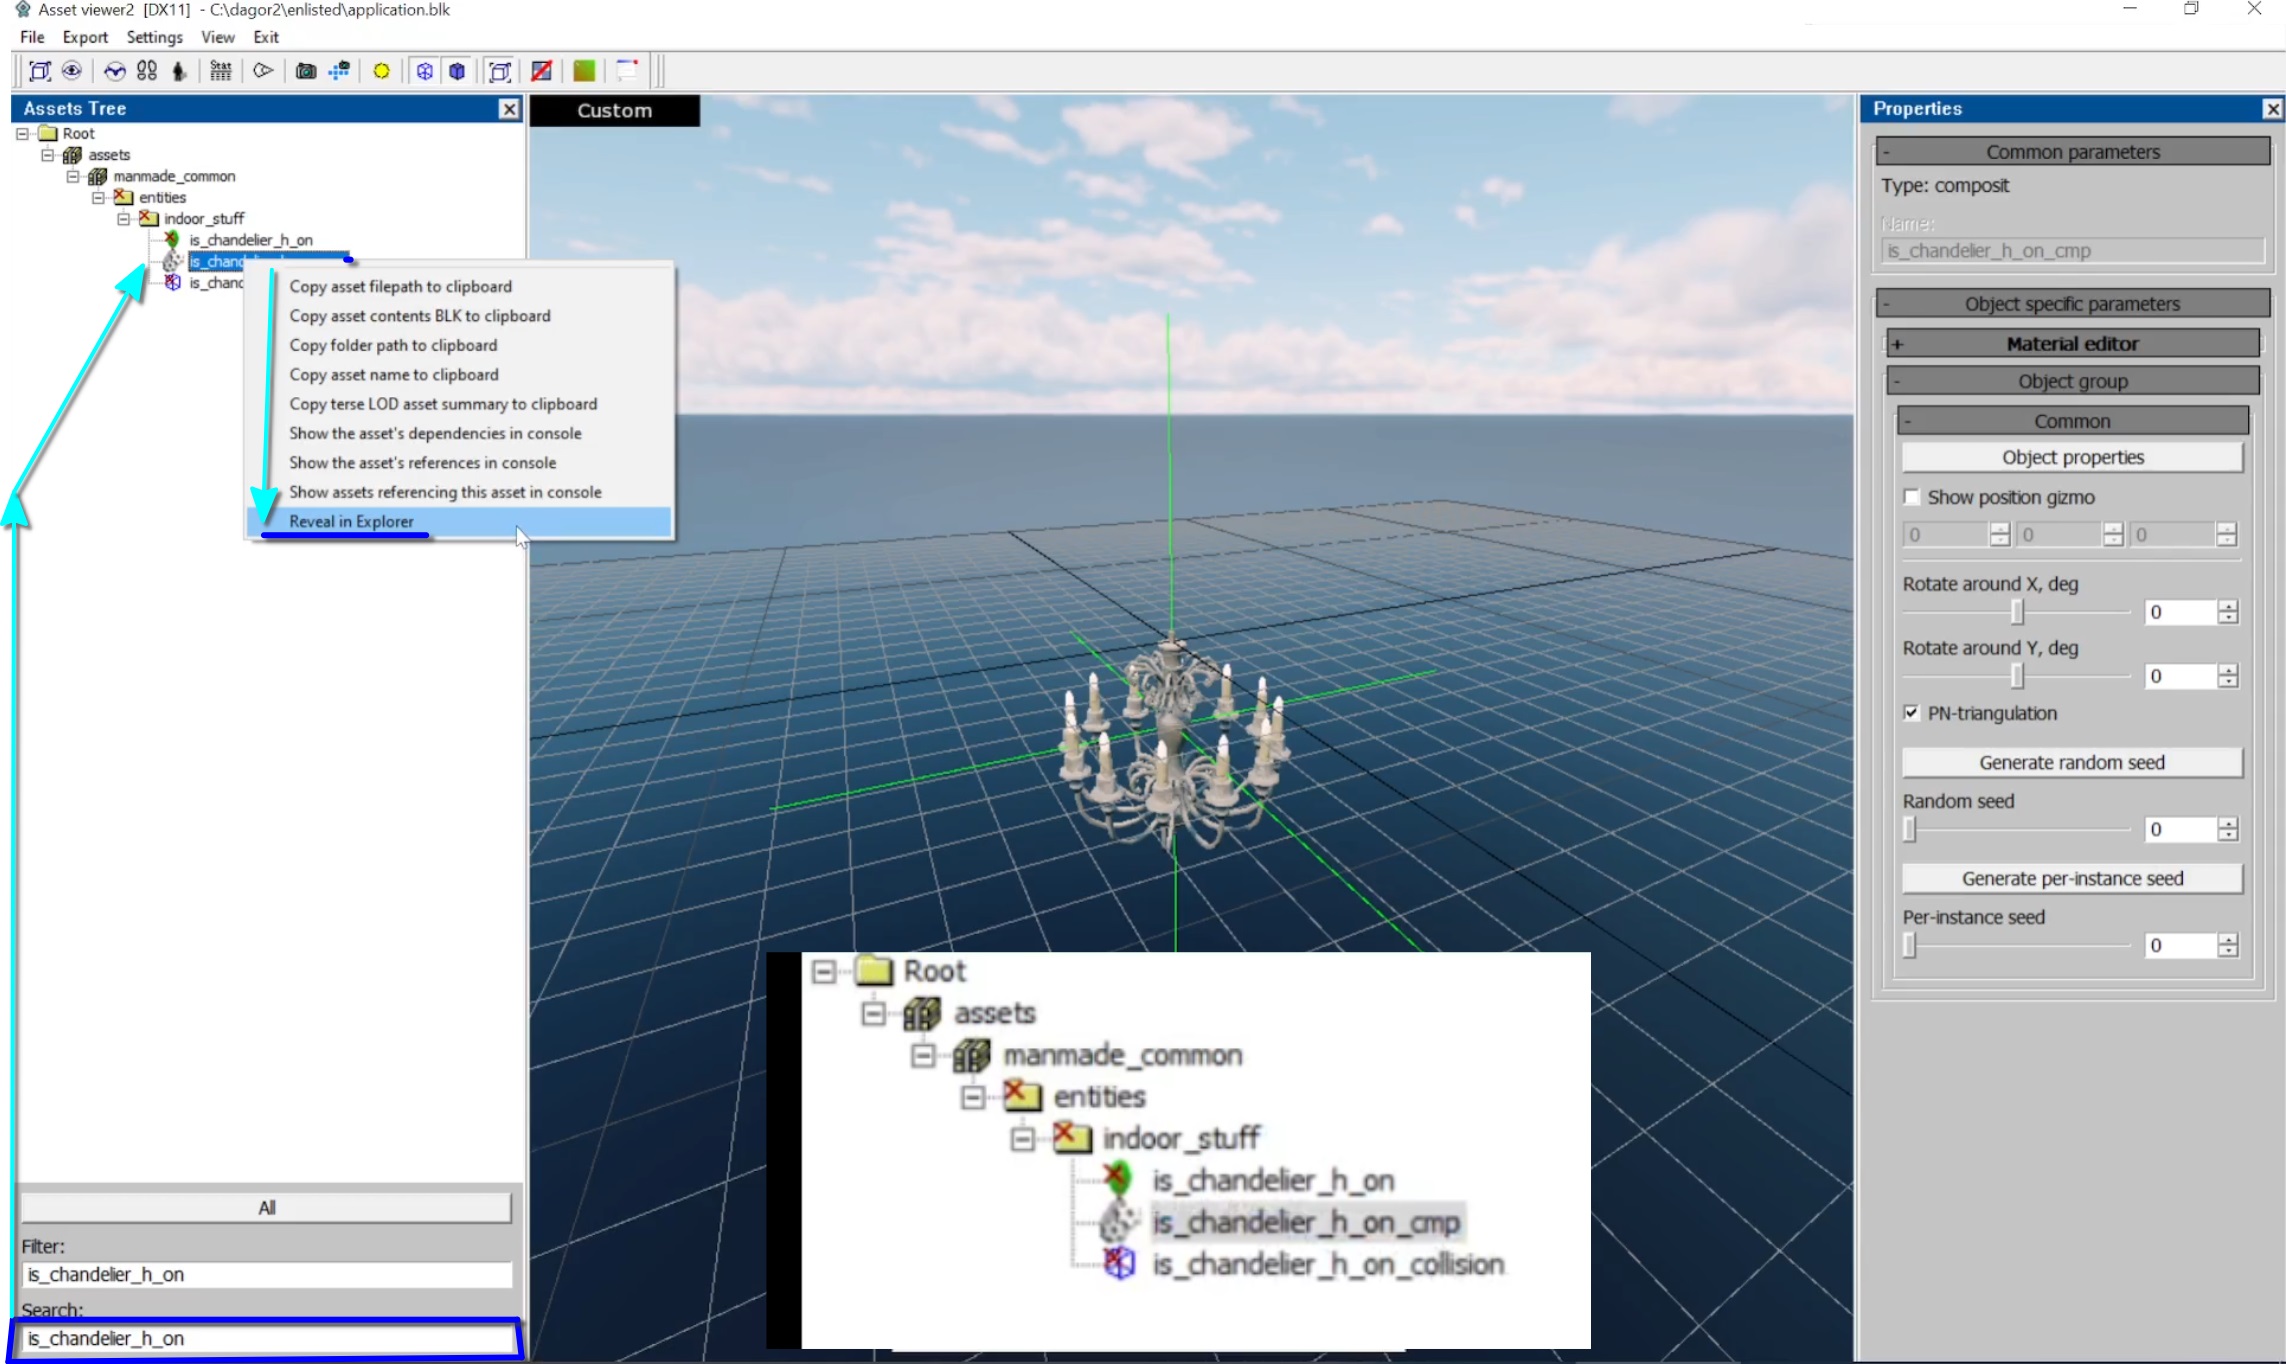
Task: Click the Stat statistics toolbar icon
Action: pyautogui.click(x=220, y=71)
